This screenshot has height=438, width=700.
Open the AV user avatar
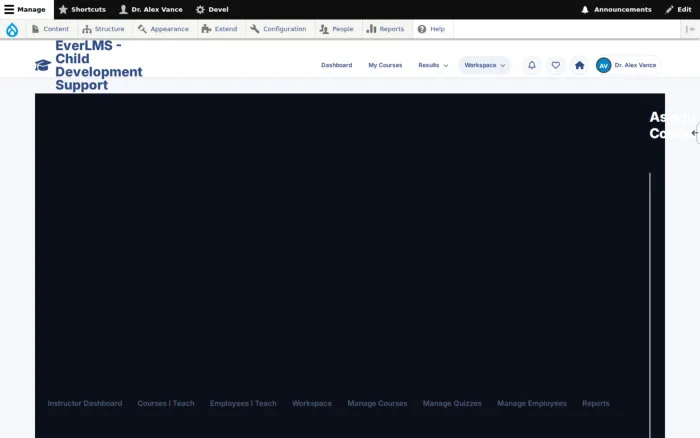(604, 65)
